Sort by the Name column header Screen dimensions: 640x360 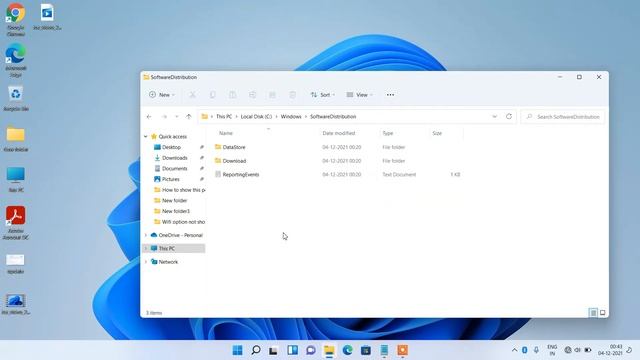[226, 133]
